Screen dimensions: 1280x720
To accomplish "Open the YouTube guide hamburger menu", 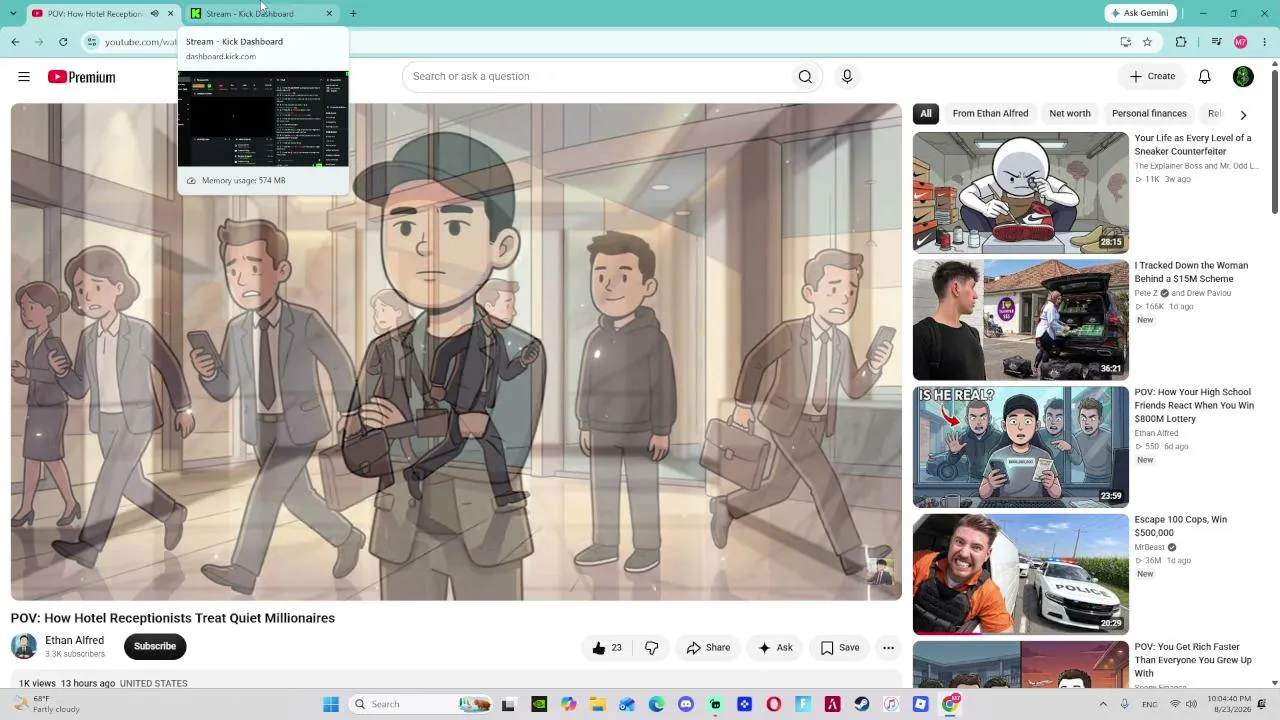I will [x=24, y=77].
